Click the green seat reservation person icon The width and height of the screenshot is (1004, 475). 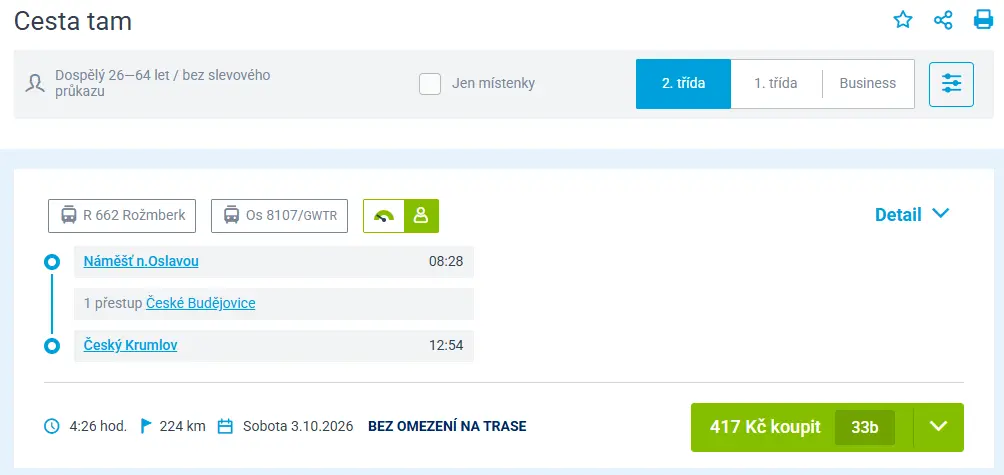[421, 216]
